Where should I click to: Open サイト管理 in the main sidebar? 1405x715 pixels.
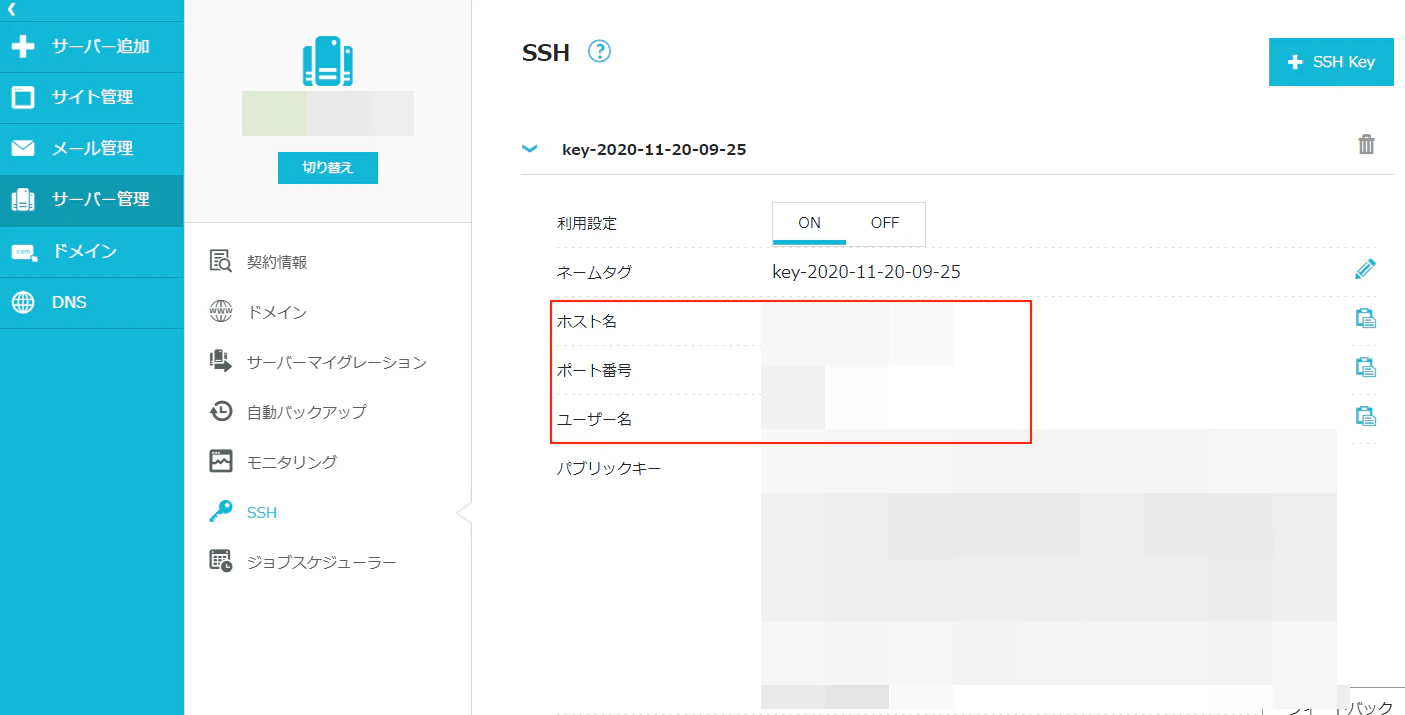coord(92,98)
